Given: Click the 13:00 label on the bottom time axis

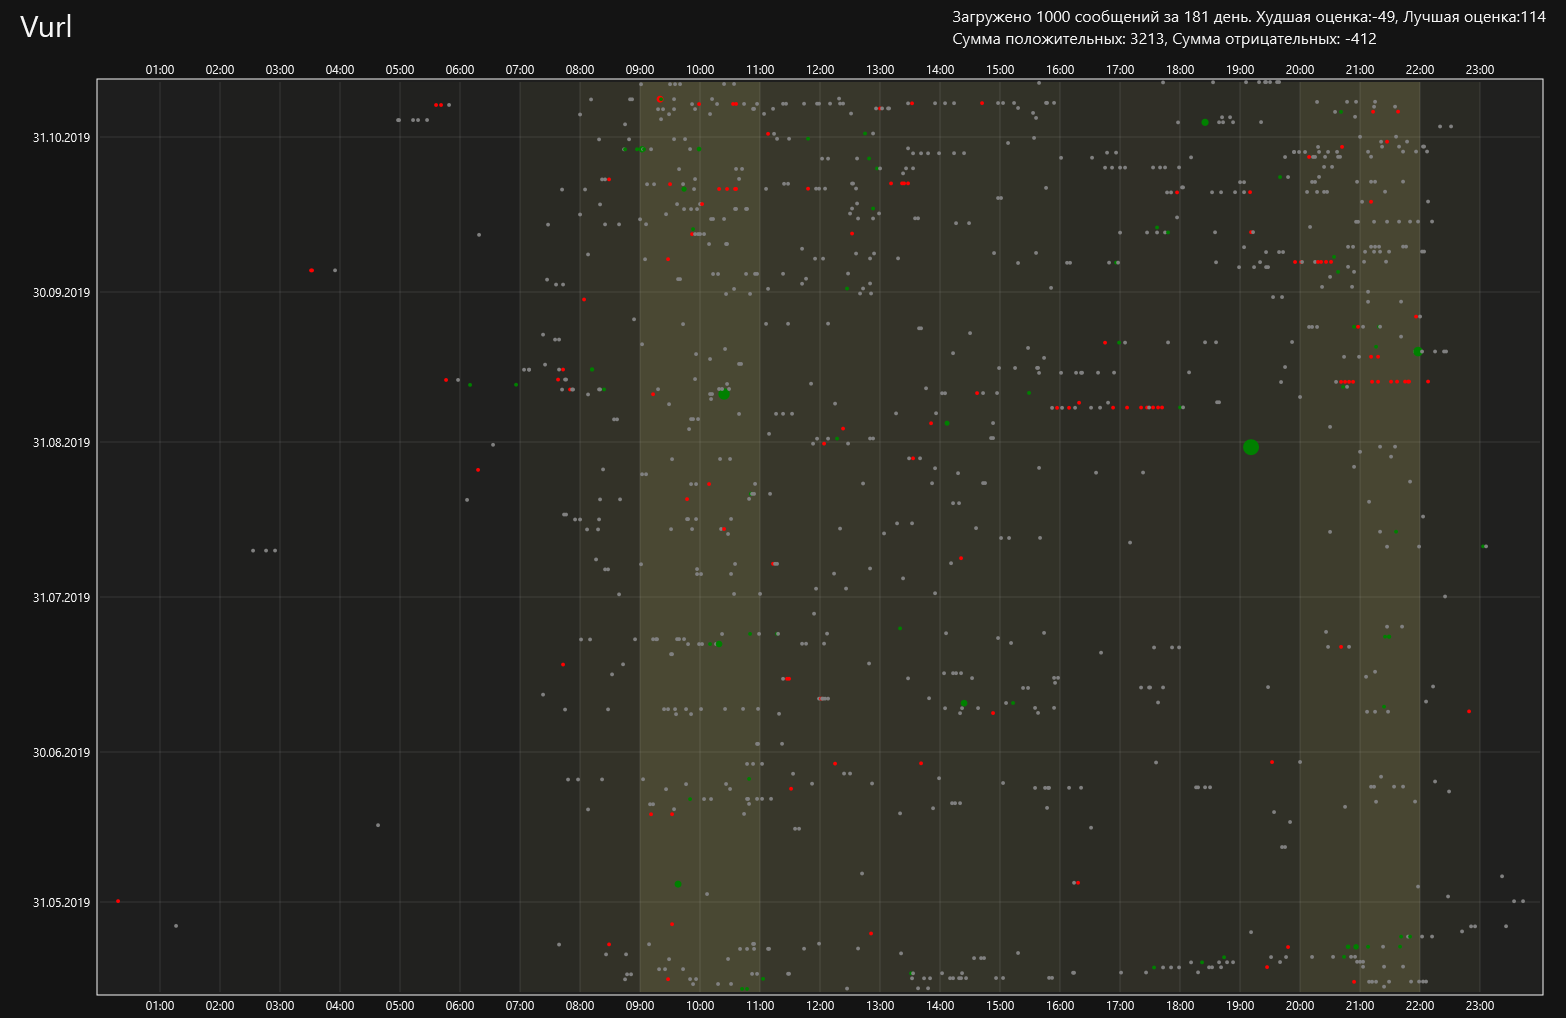Looking at the screenshot, I should coord(880,1005).
